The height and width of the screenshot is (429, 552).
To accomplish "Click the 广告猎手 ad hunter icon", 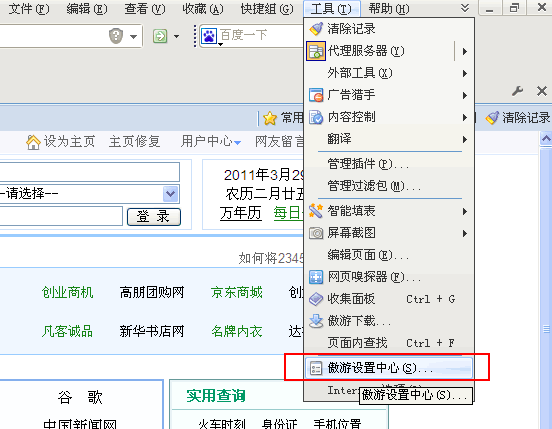I will coord(316,95).
